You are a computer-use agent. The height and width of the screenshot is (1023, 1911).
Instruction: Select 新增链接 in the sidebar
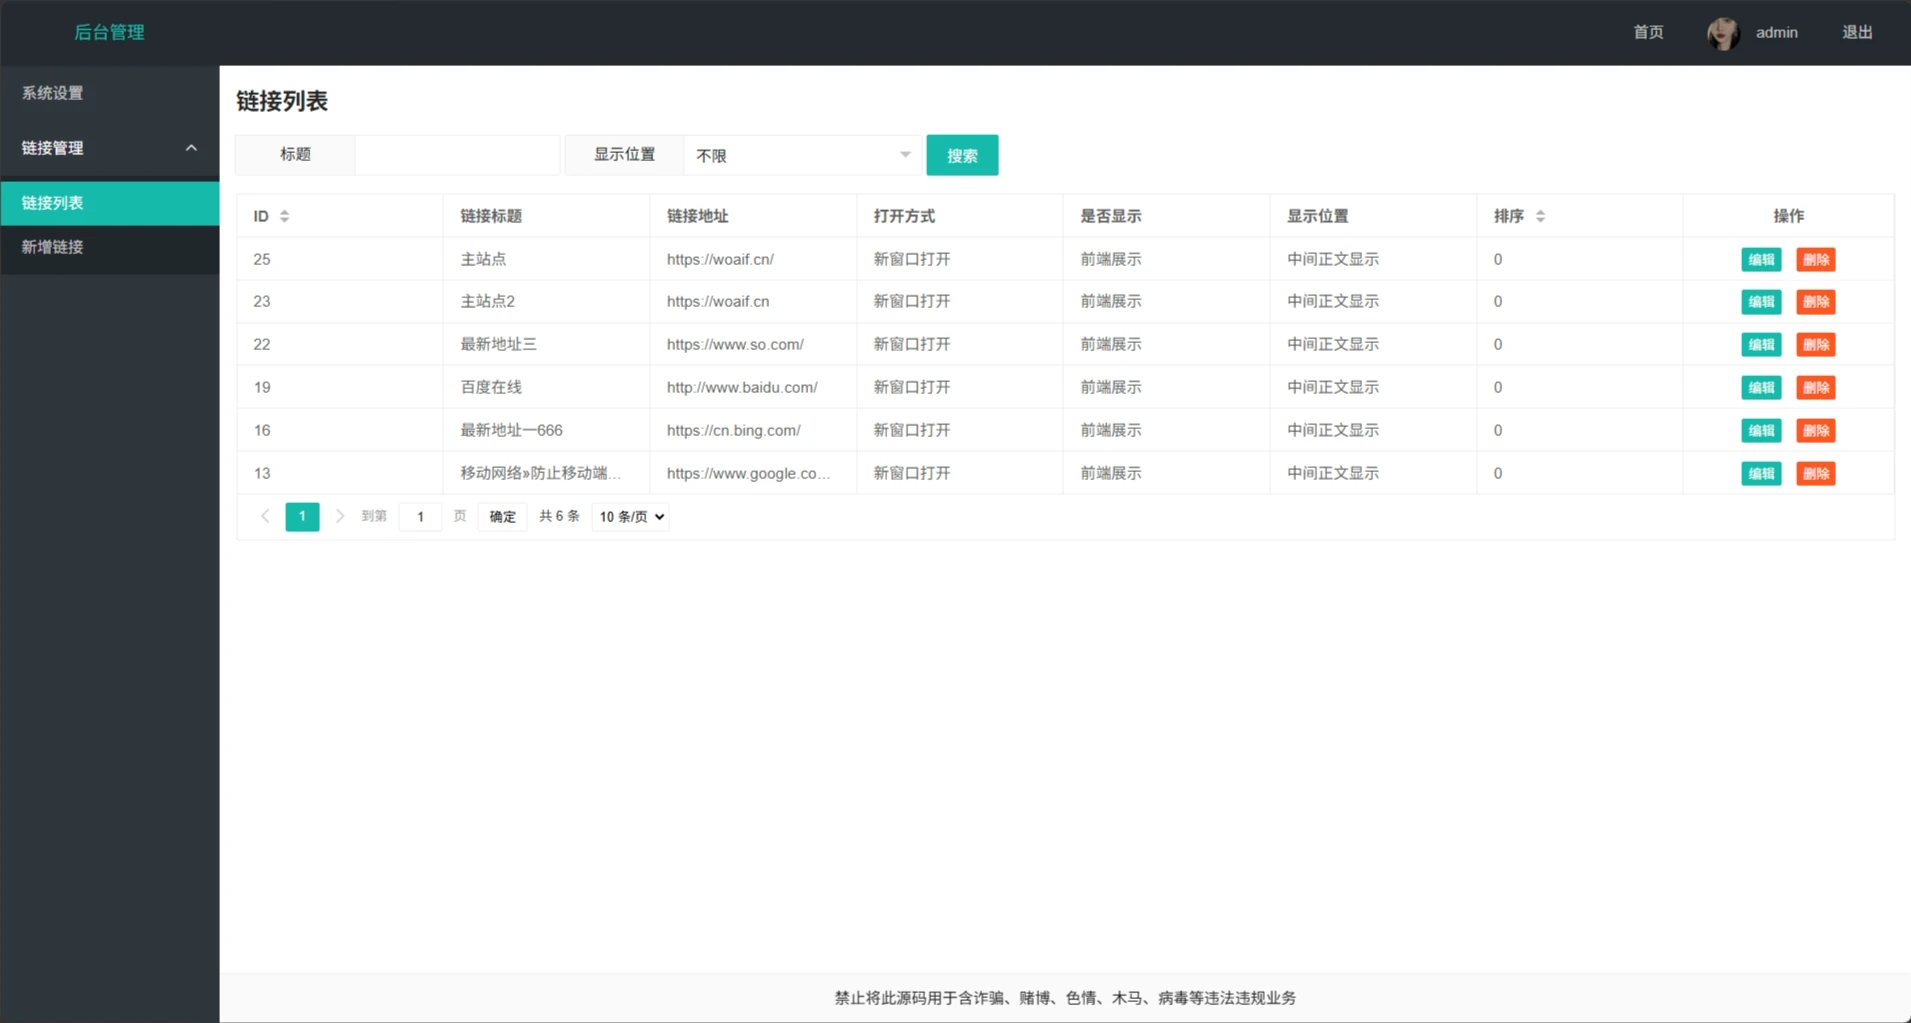tap(110, 247)
